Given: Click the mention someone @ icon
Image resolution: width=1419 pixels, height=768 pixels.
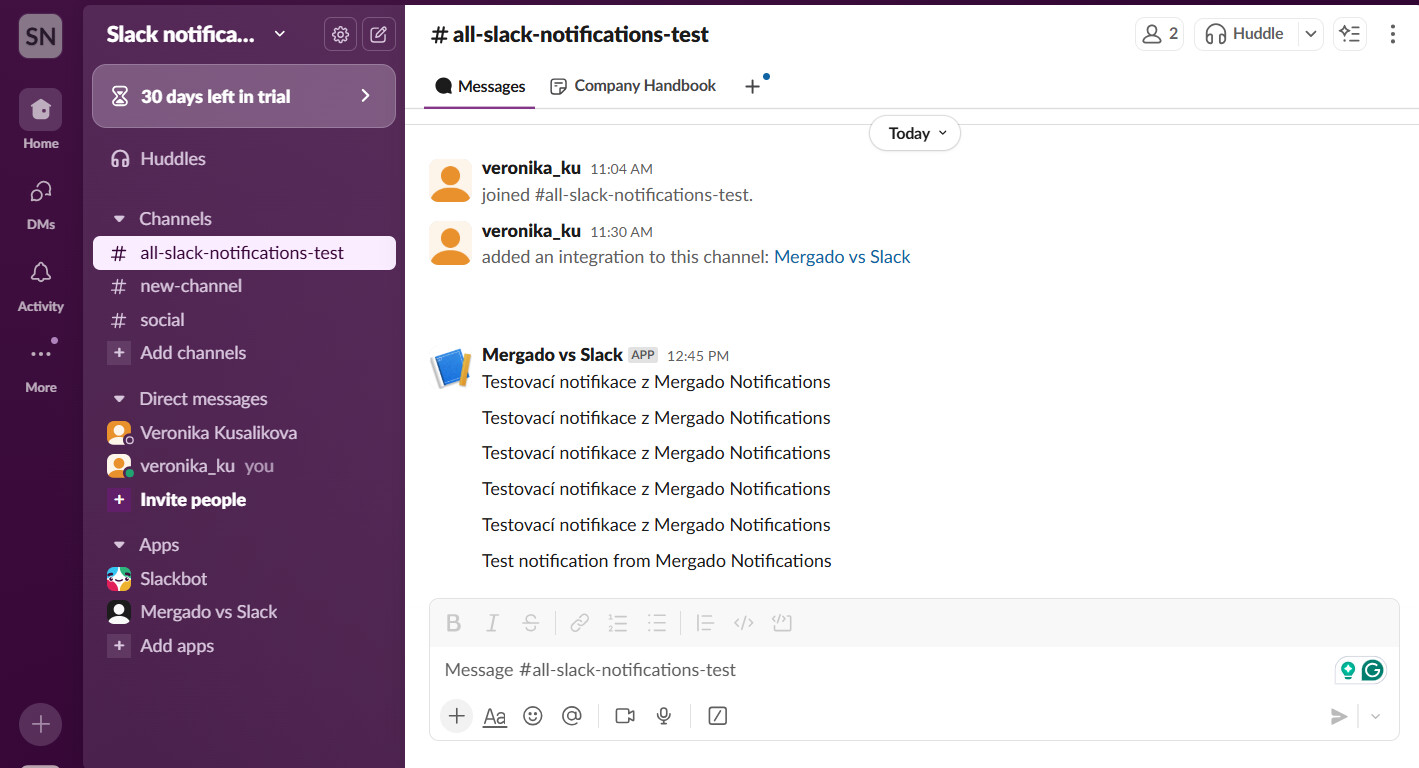Looking at the screenshot, I should (572, 716).
